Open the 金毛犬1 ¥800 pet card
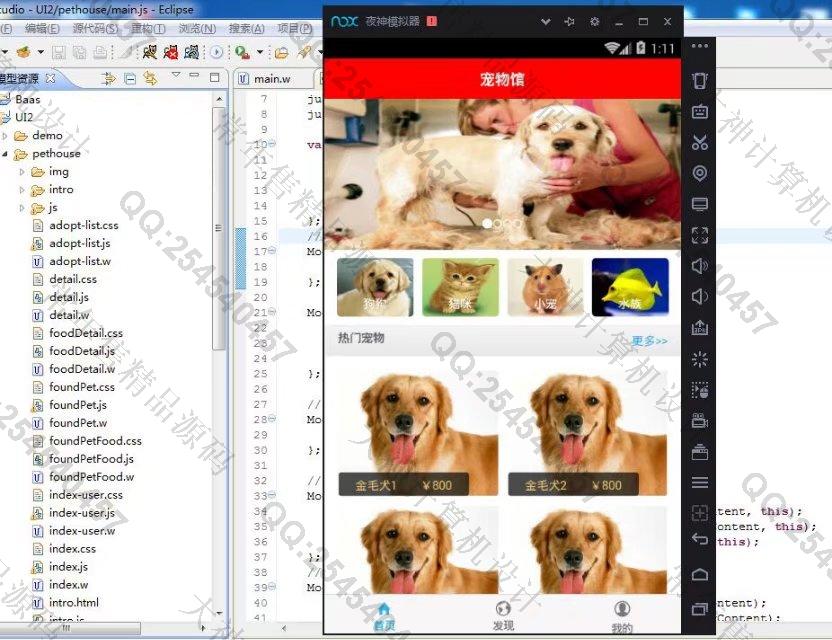Screen dimensions: 832x640 [418, 434]
